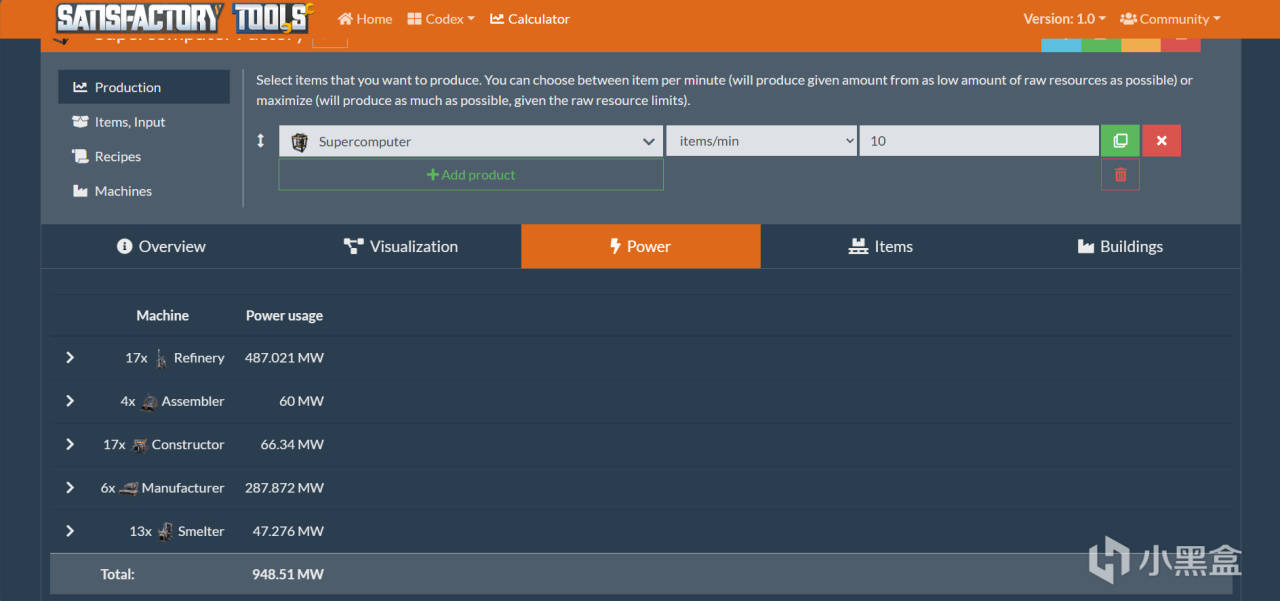1280x601 pixels.
Task: Expand the Smelter row chevron
Action: [x=70, y=531]
